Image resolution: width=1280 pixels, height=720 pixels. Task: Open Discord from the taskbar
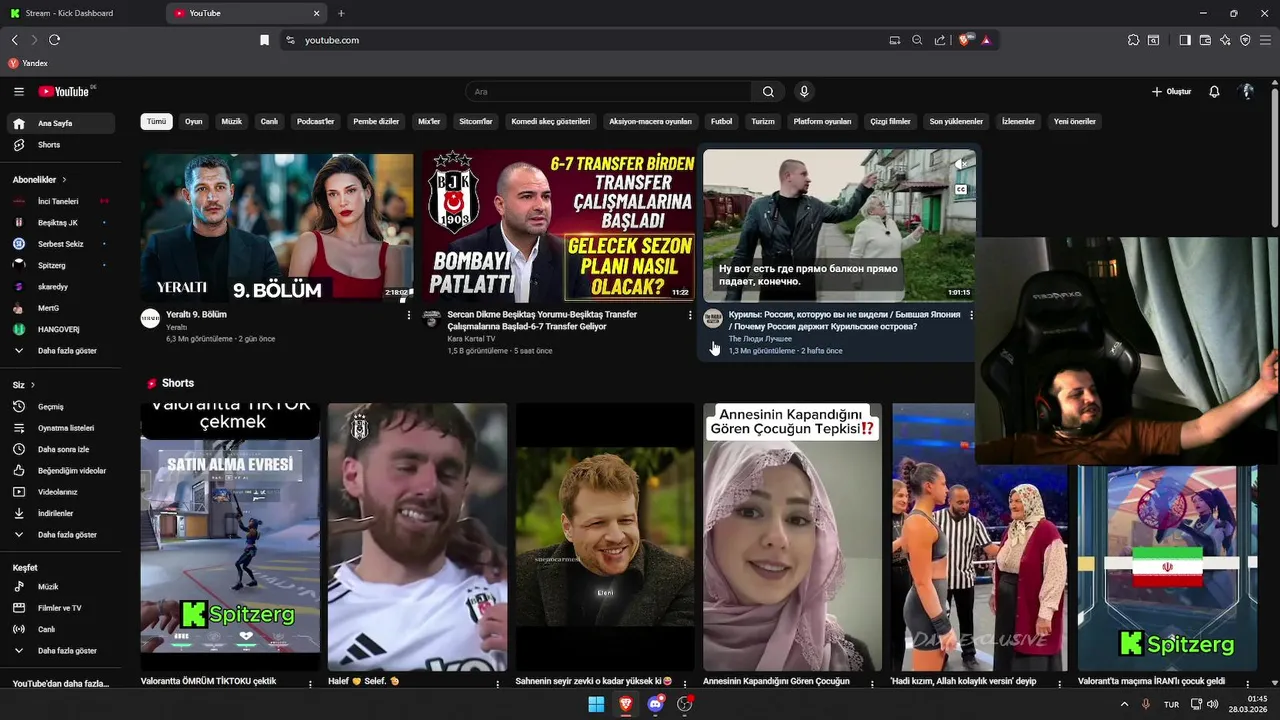tap(655, 704)
